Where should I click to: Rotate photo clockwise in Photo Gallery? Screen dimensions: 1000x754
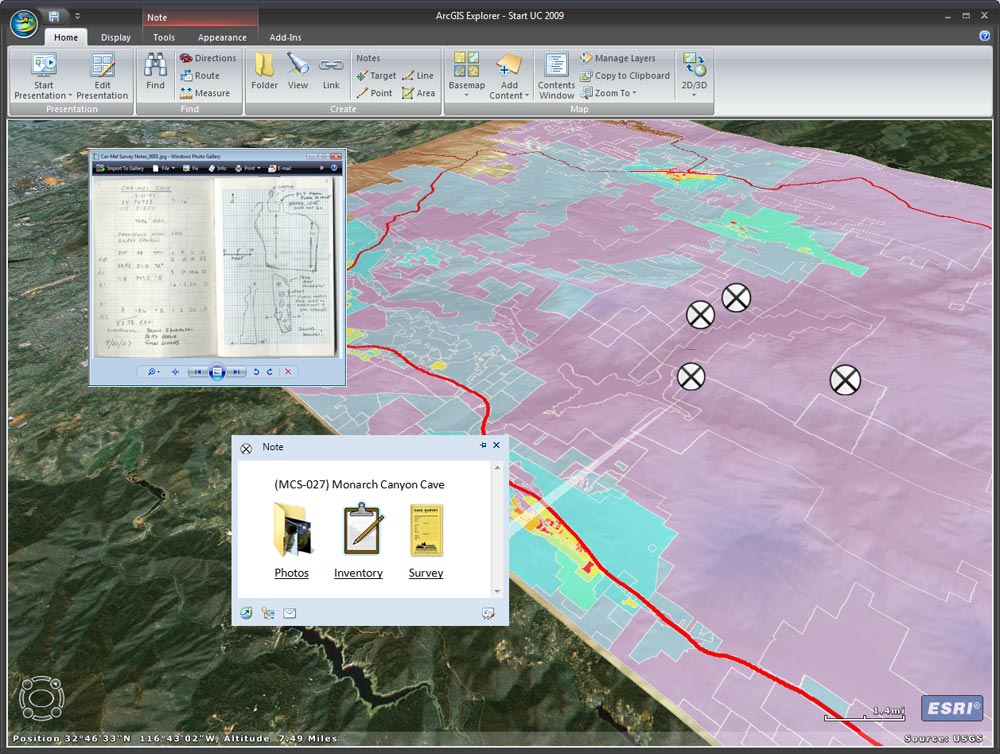tap(270, 372)
